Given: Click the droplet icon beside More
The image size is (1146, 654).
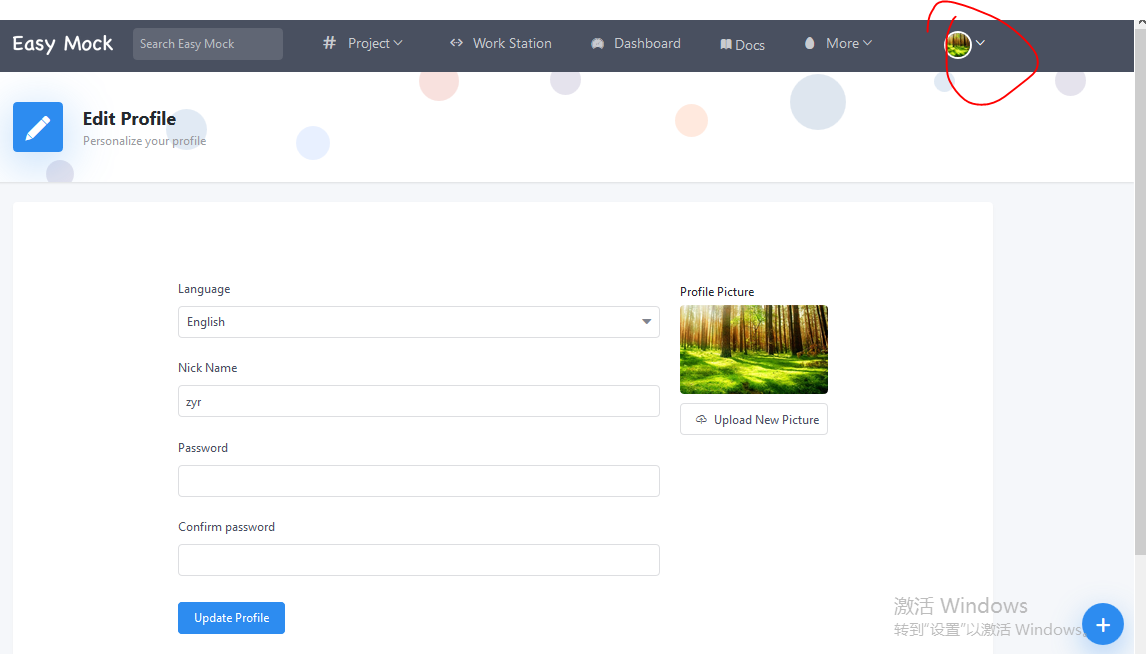Looking at the screenshot, I should (810, 42).
